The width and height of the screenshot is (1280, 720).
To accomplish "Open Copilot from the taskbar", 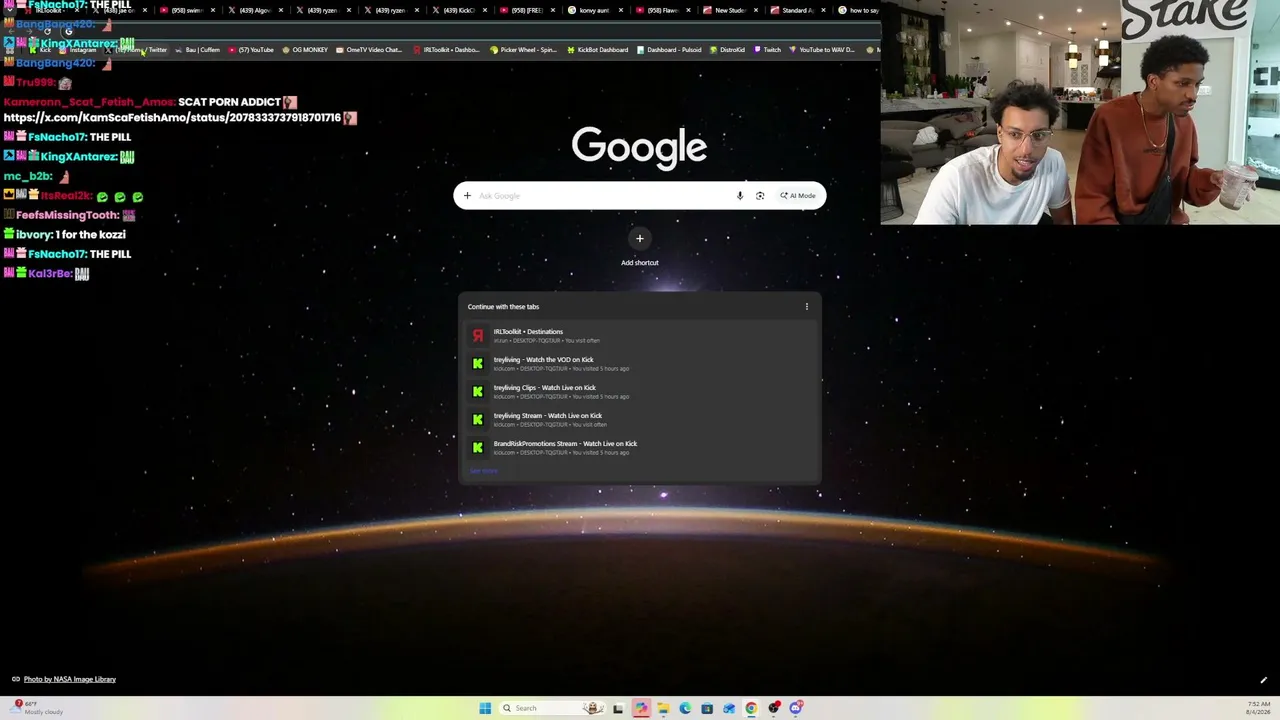I will point(641,708).
